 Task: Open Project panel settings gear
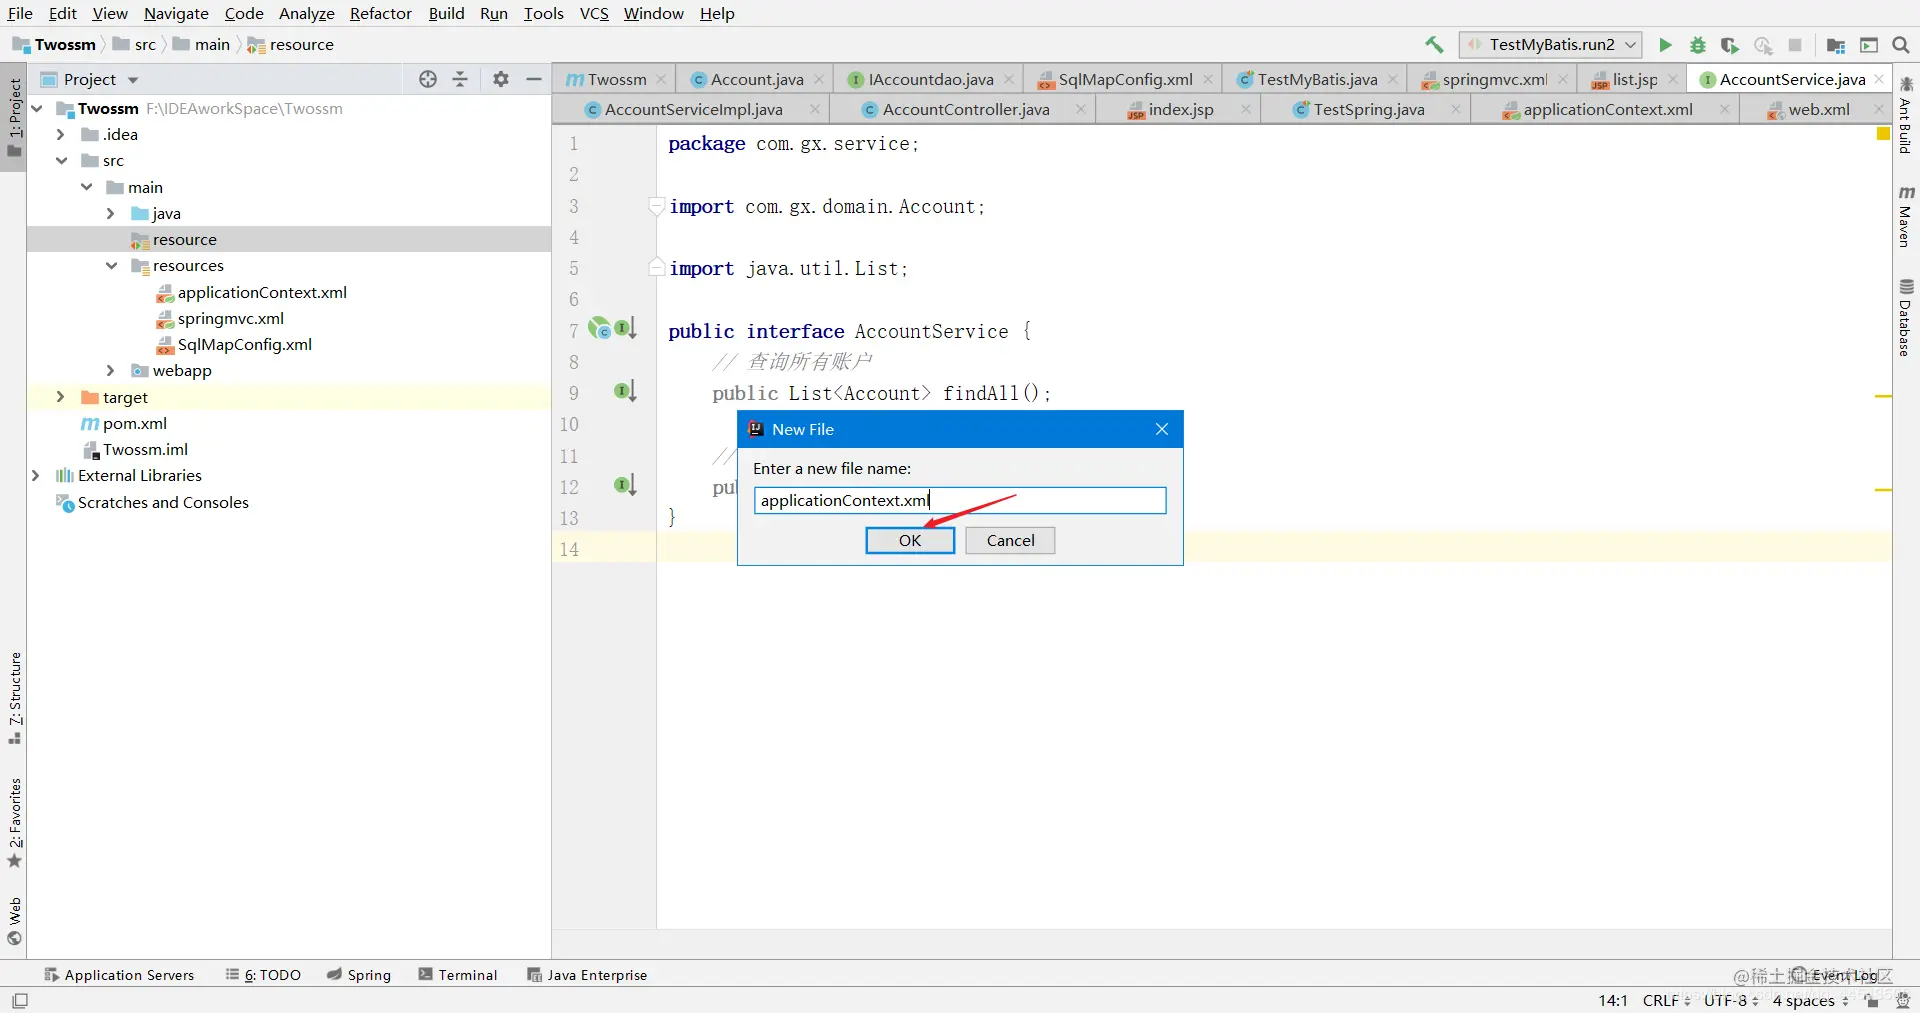501,79
